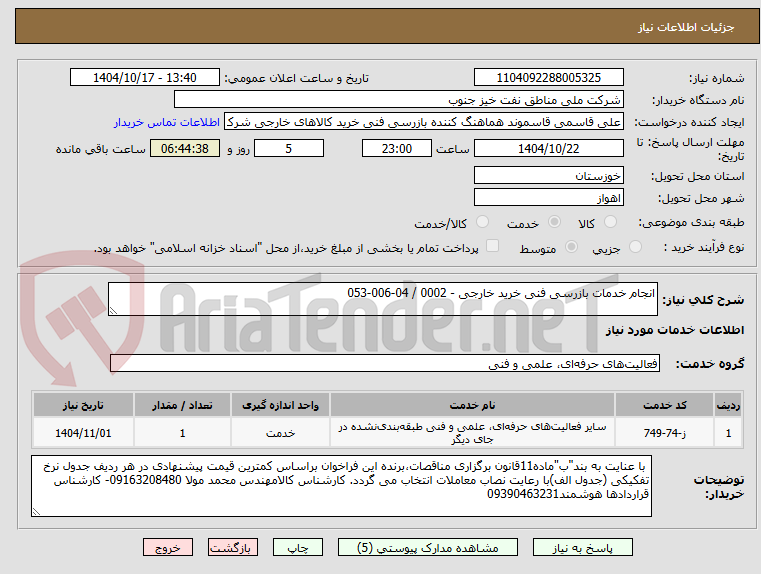Click the 'چاپ' print button

[x=298, y=547]
